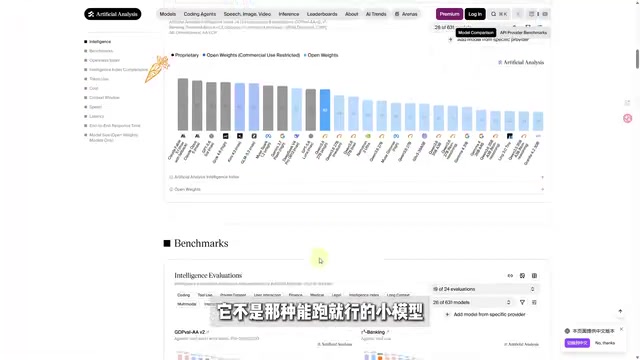The width and height of the screenshot is (640, 360).
Task: Open the GDPval-AA v2 chart link
Action: [x=191, y=332]
